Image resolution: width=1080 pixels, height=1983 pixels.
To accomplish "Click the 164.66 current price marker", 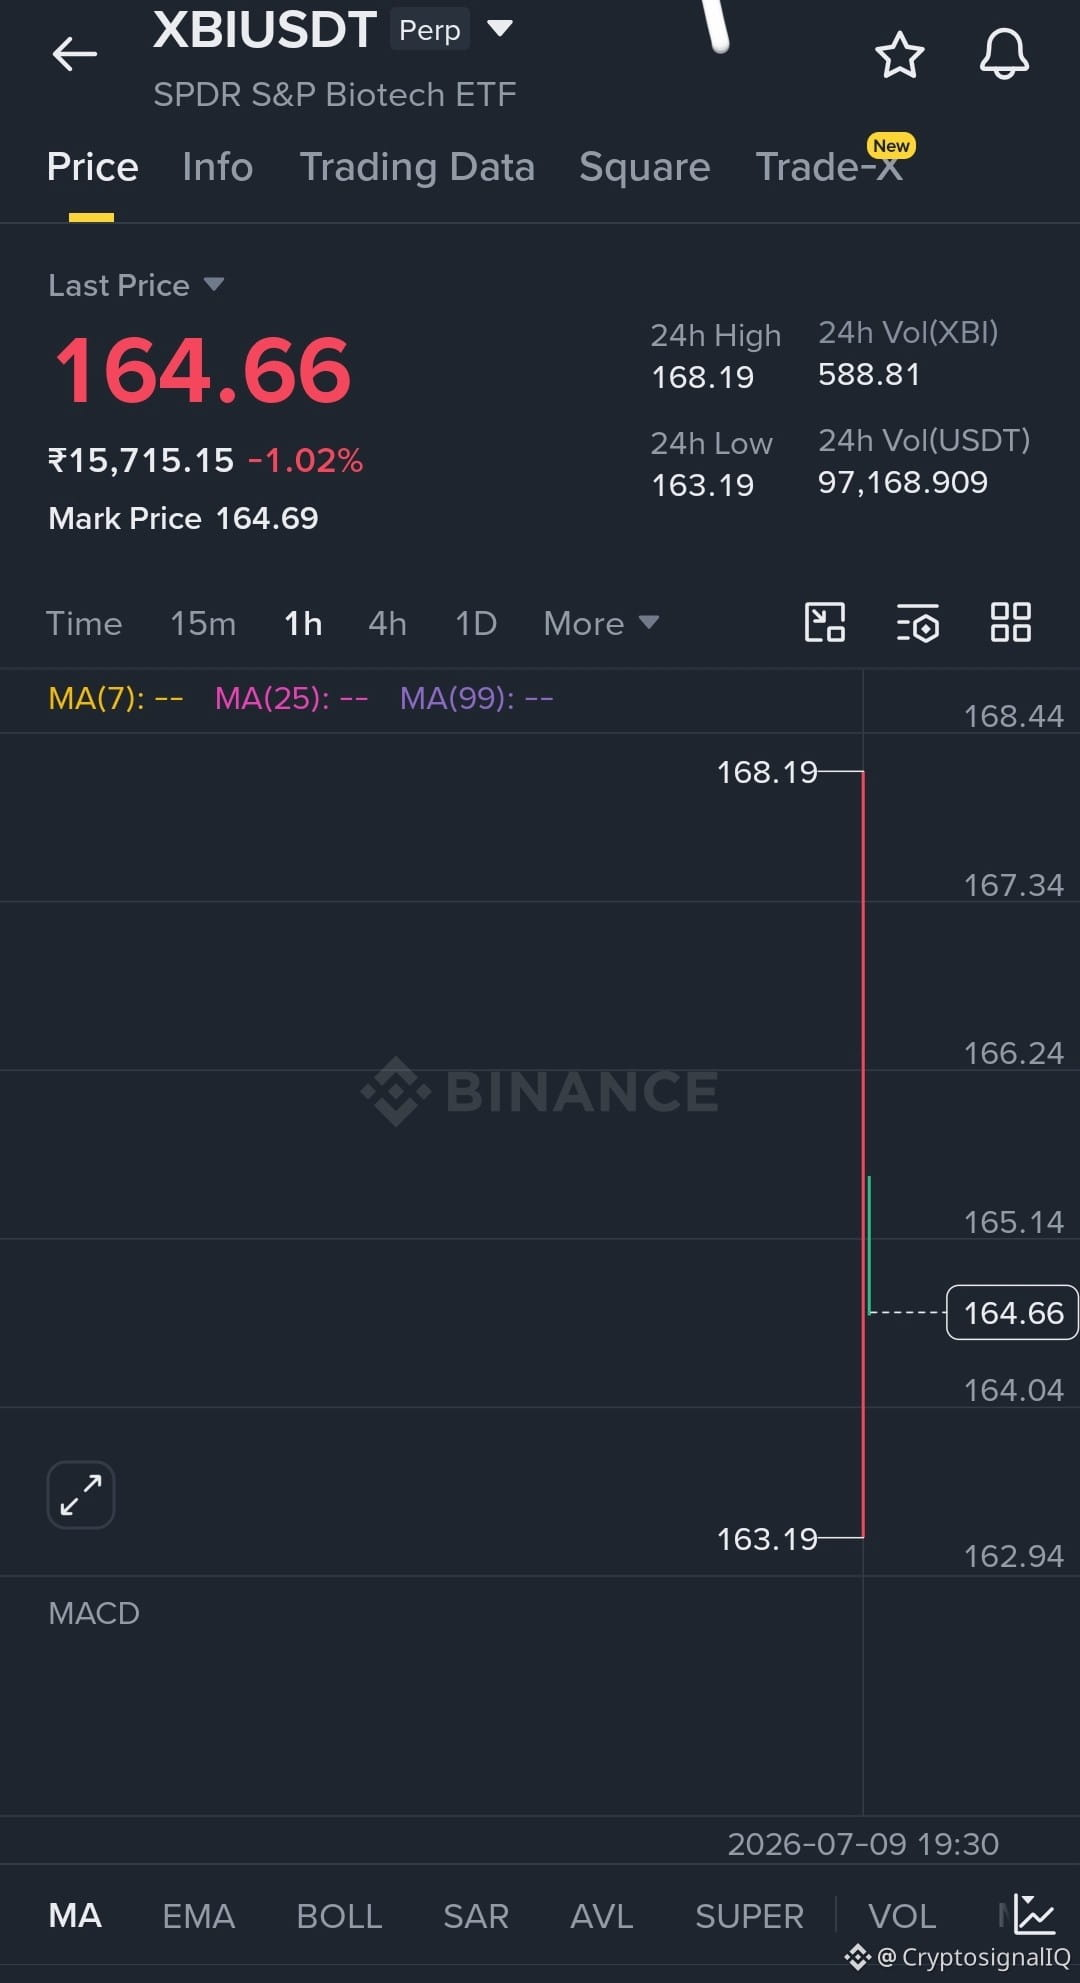I will (x=1012, y=1312).
